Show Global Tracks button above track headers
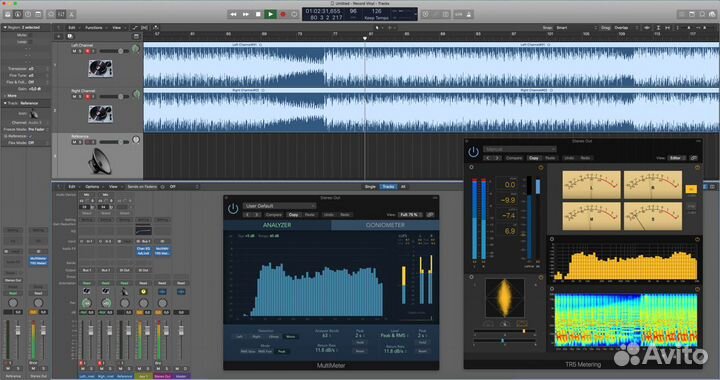The height and width of the screenshot is (380, 720). coord(136,36)
